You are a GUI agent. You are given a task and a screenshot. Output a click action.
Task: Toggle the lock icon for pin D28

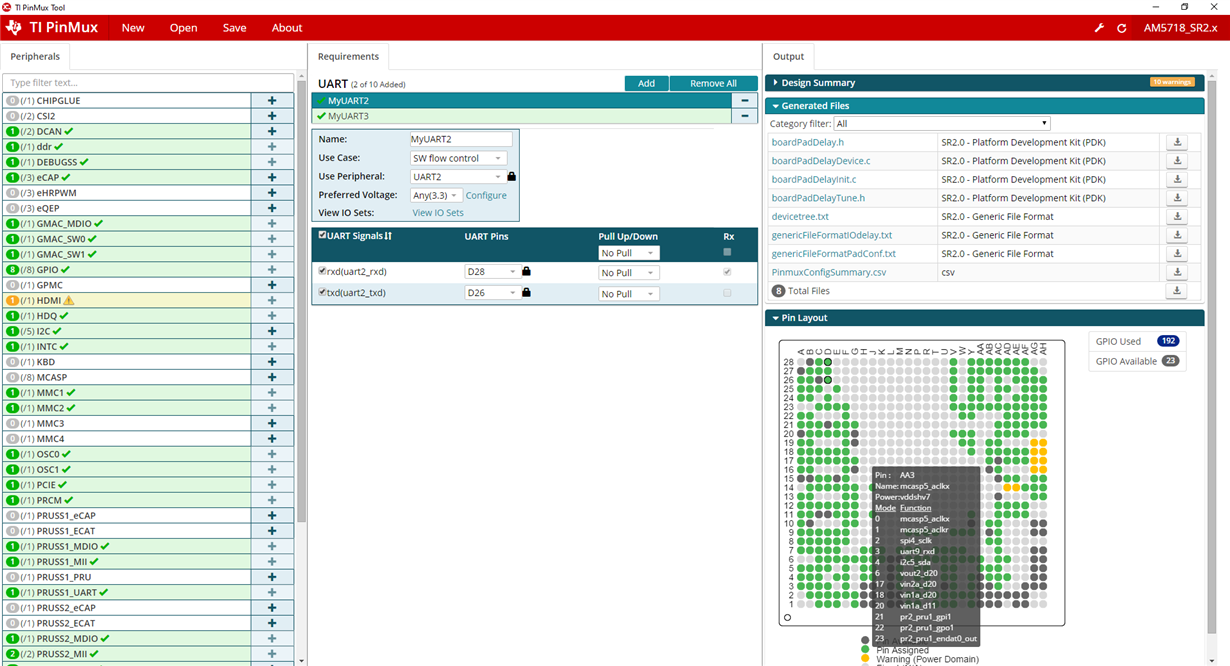(526, 272)
